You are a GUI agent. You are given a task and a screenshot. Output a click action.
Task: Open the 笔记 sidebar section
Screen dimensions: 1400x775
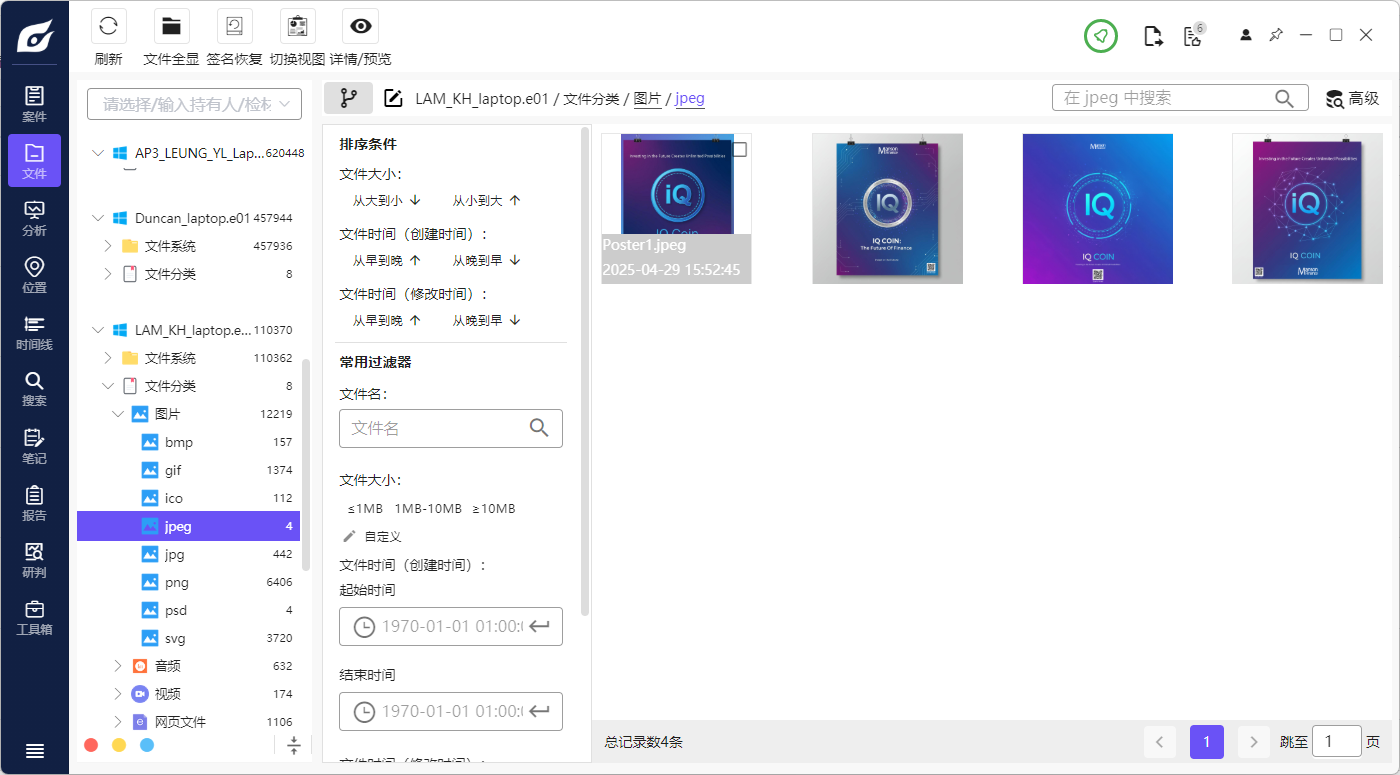click(34, 446)
